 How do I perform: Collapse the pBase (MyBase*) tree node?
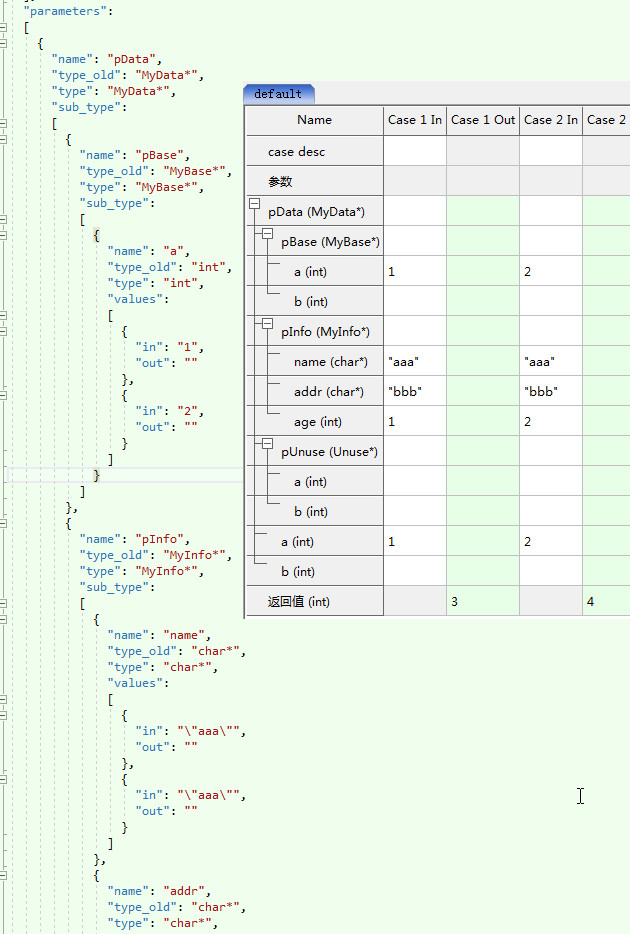pos(267,234)
